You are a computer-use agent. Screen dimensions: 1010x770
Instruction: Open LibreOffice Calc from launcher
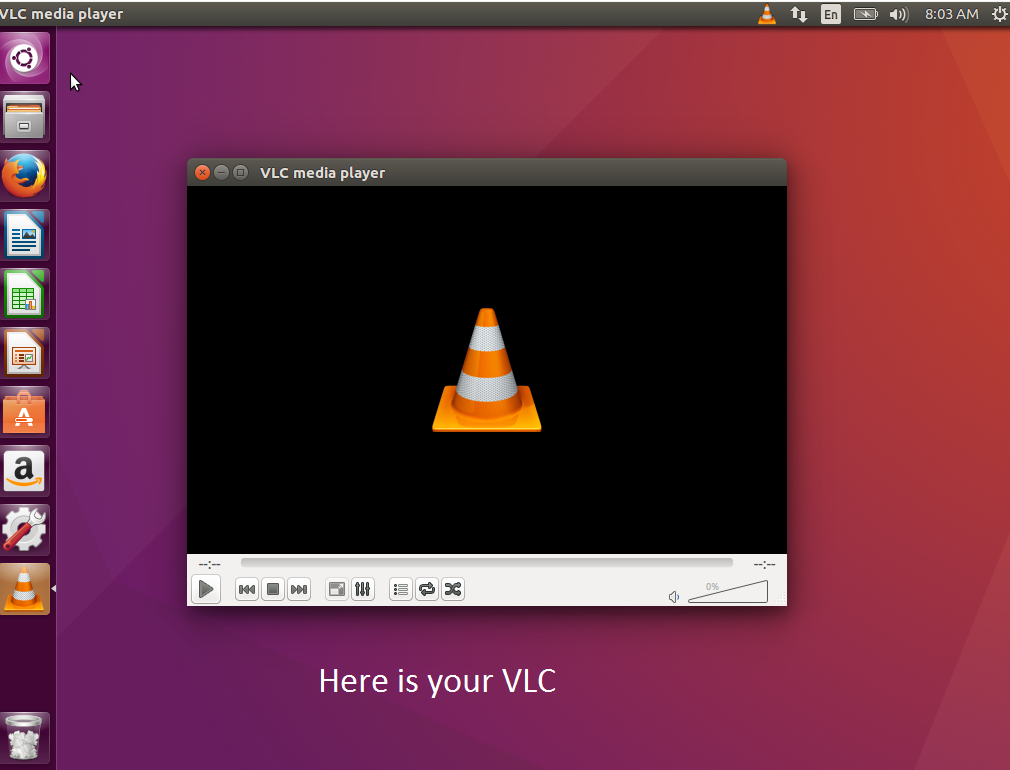(24, 294)
